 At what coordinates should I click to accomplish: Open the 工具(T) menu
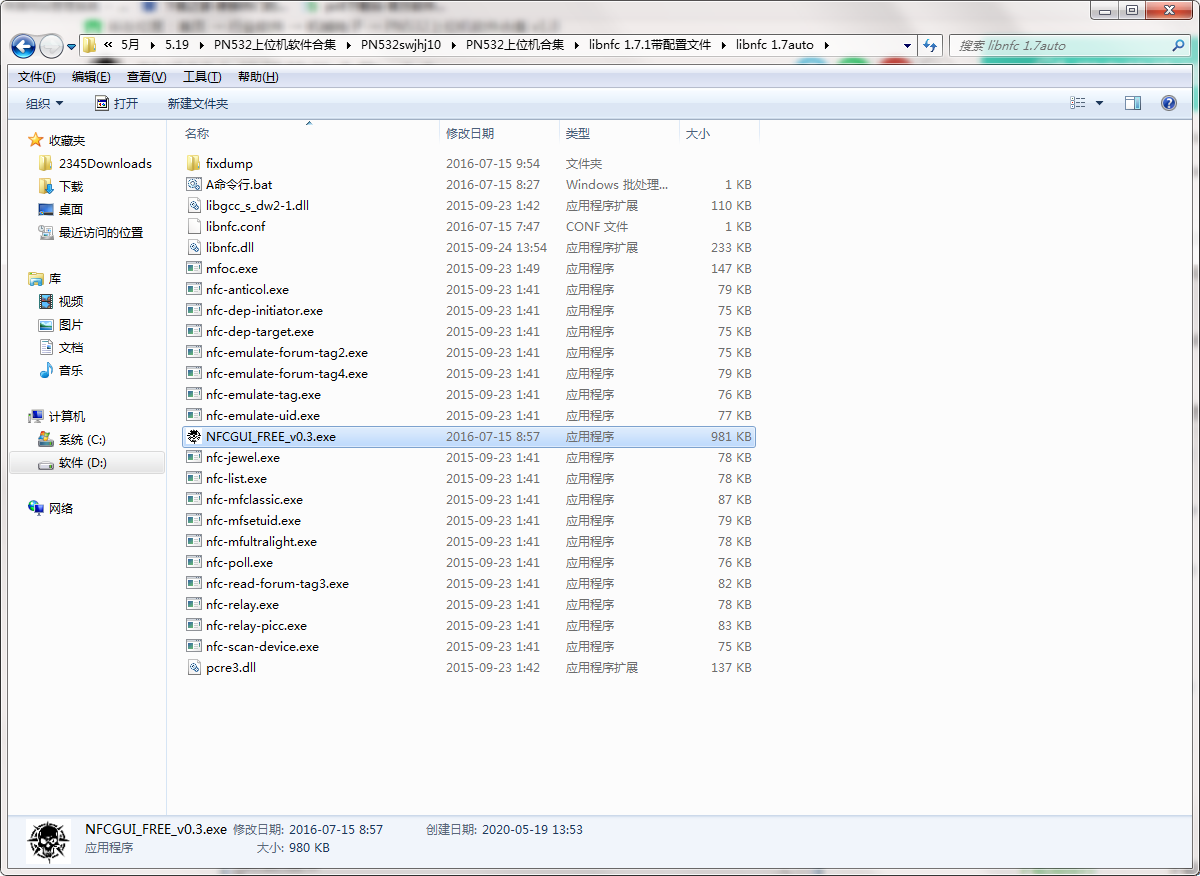coord(202,77)
